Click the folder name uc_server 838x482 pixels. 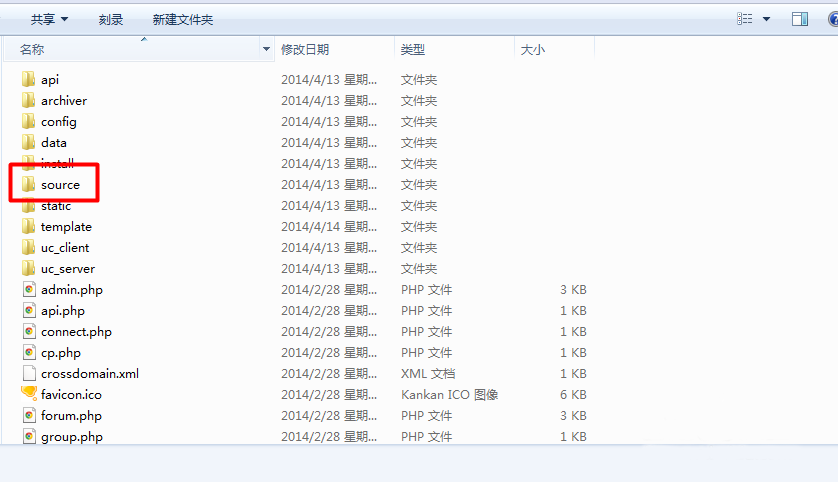[x=68, y=269]
